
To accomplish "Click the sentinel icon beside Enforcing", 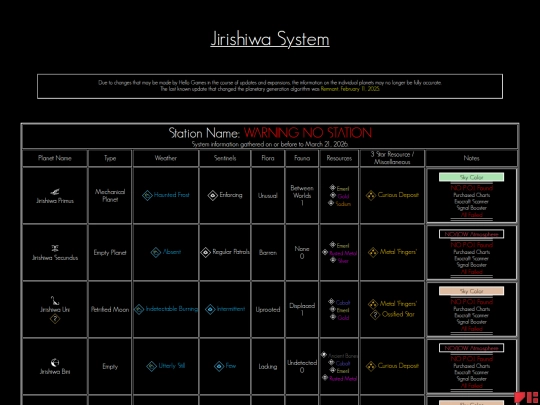I will [x=213, y=196].
